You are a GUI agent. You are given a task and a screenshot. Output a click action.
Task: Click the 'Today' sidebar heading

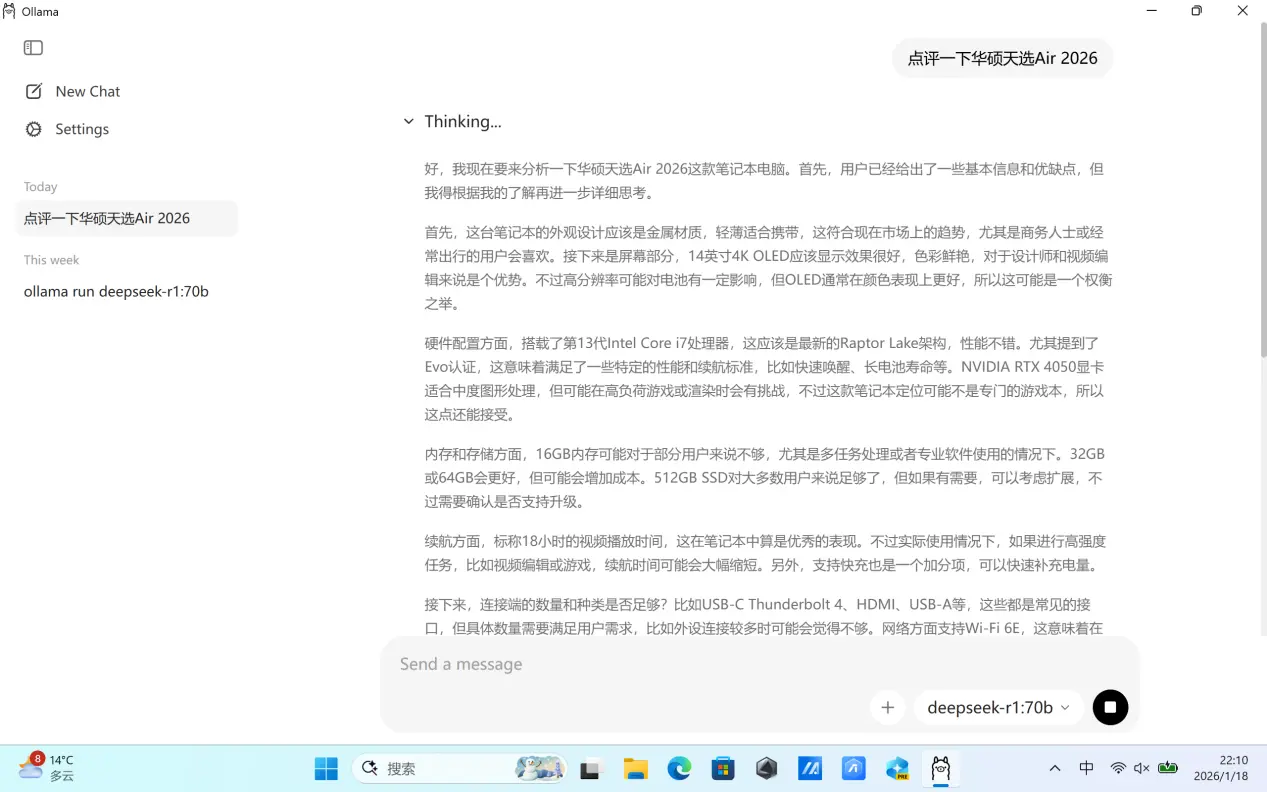click(41, 187)
